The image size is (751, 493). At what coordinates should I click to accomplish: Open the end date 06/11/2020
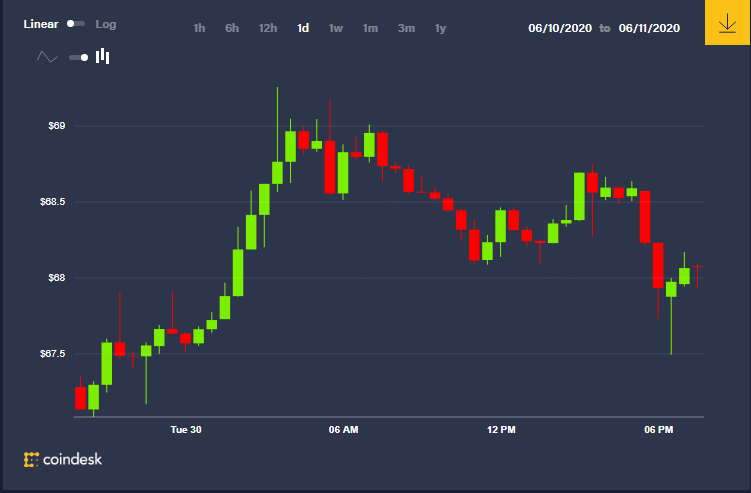[x=649, y=28]
